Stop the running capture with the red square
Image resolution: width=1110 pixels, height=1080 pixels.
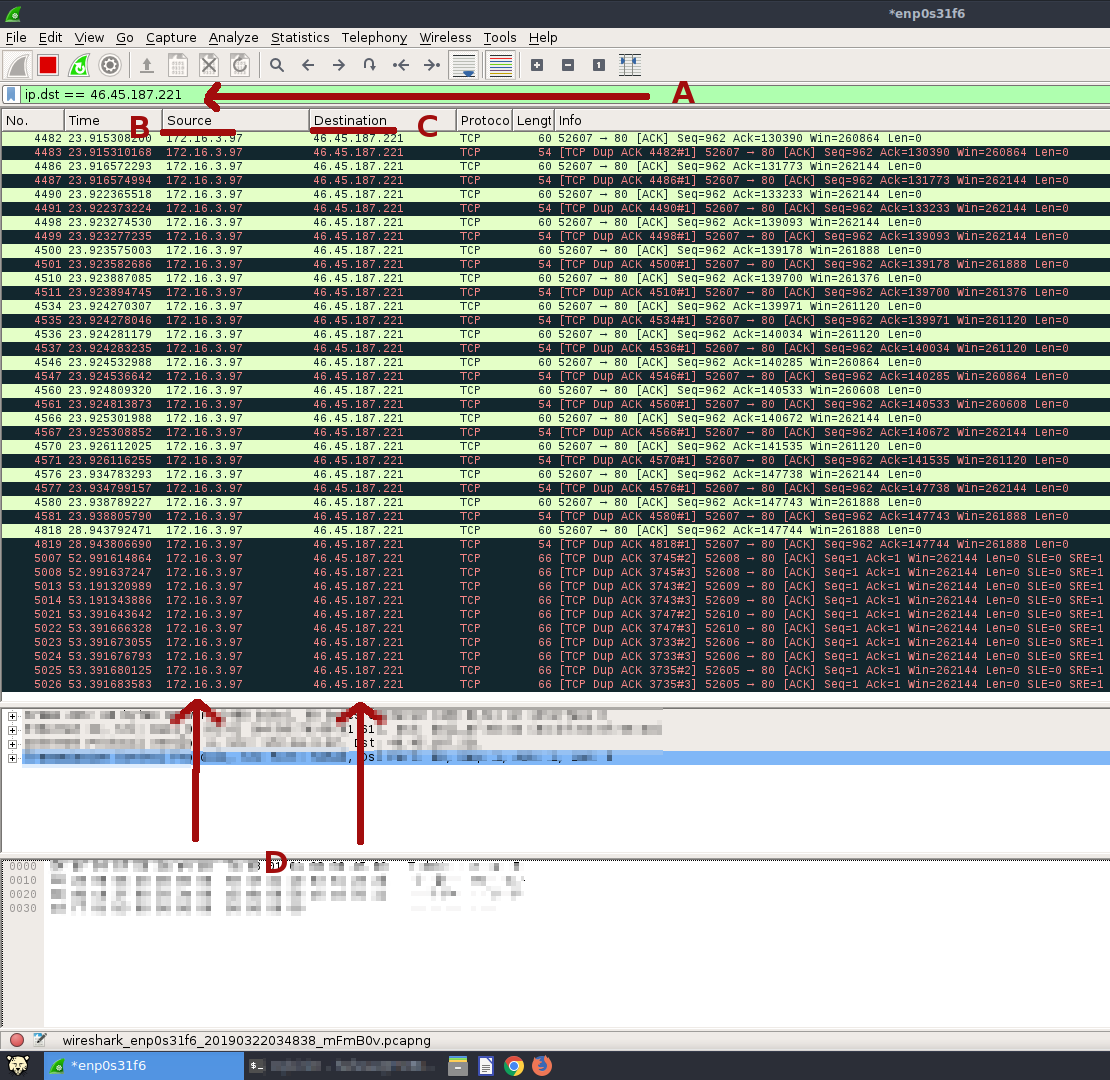click(48, 66)
